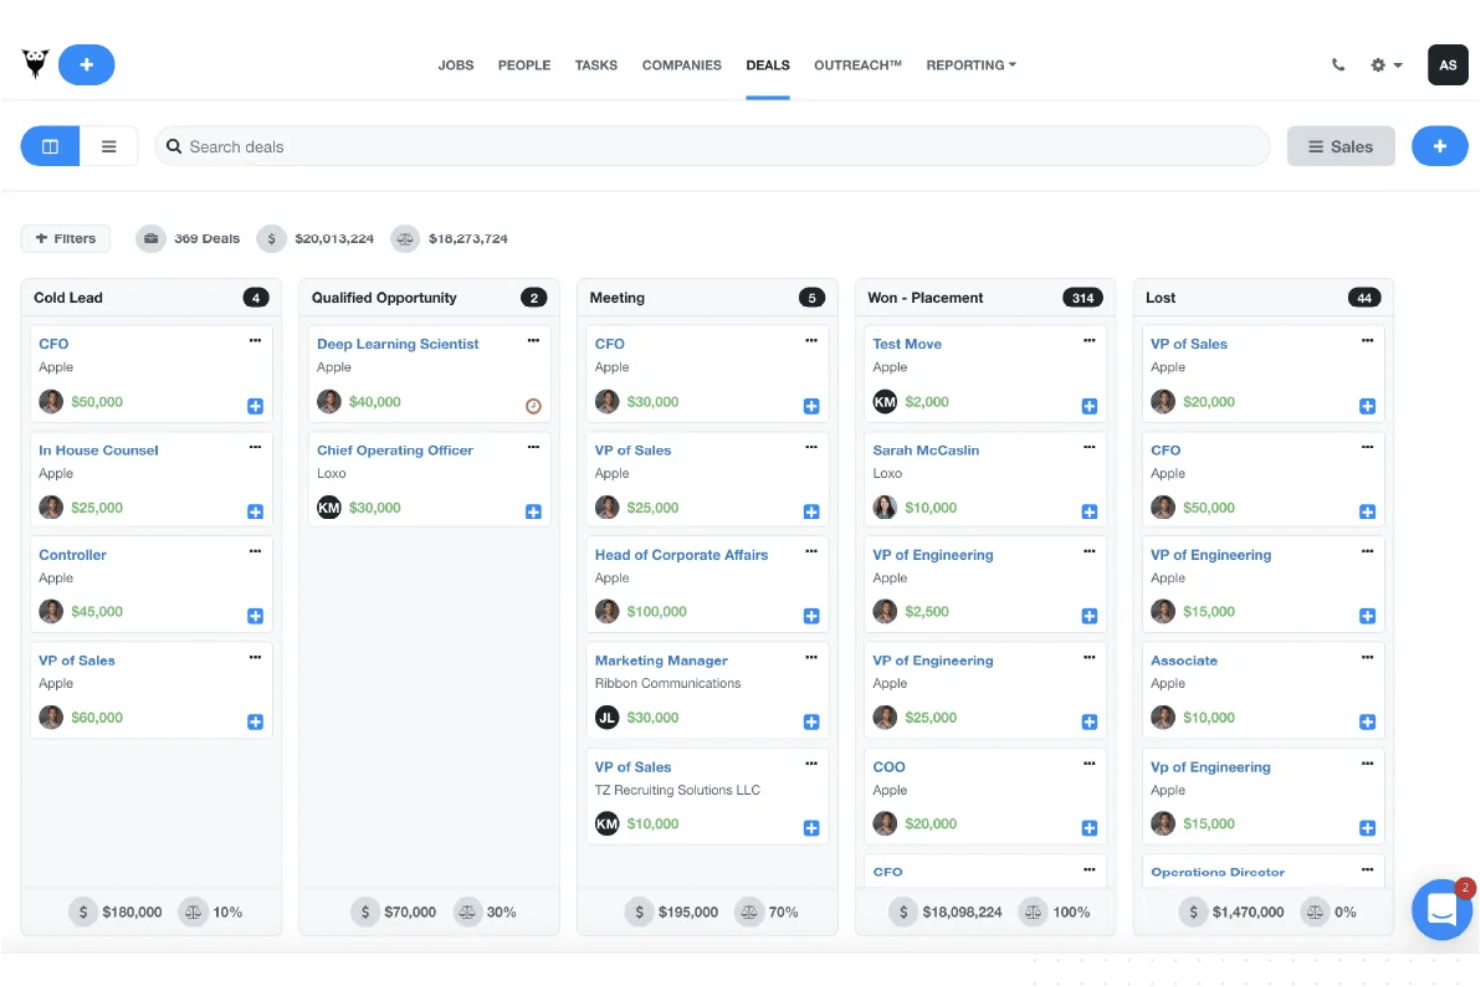Click plus icon on In House Counsel card
Image resolution: width=1480 pixels, height=987 pixels.
point(255,512)
